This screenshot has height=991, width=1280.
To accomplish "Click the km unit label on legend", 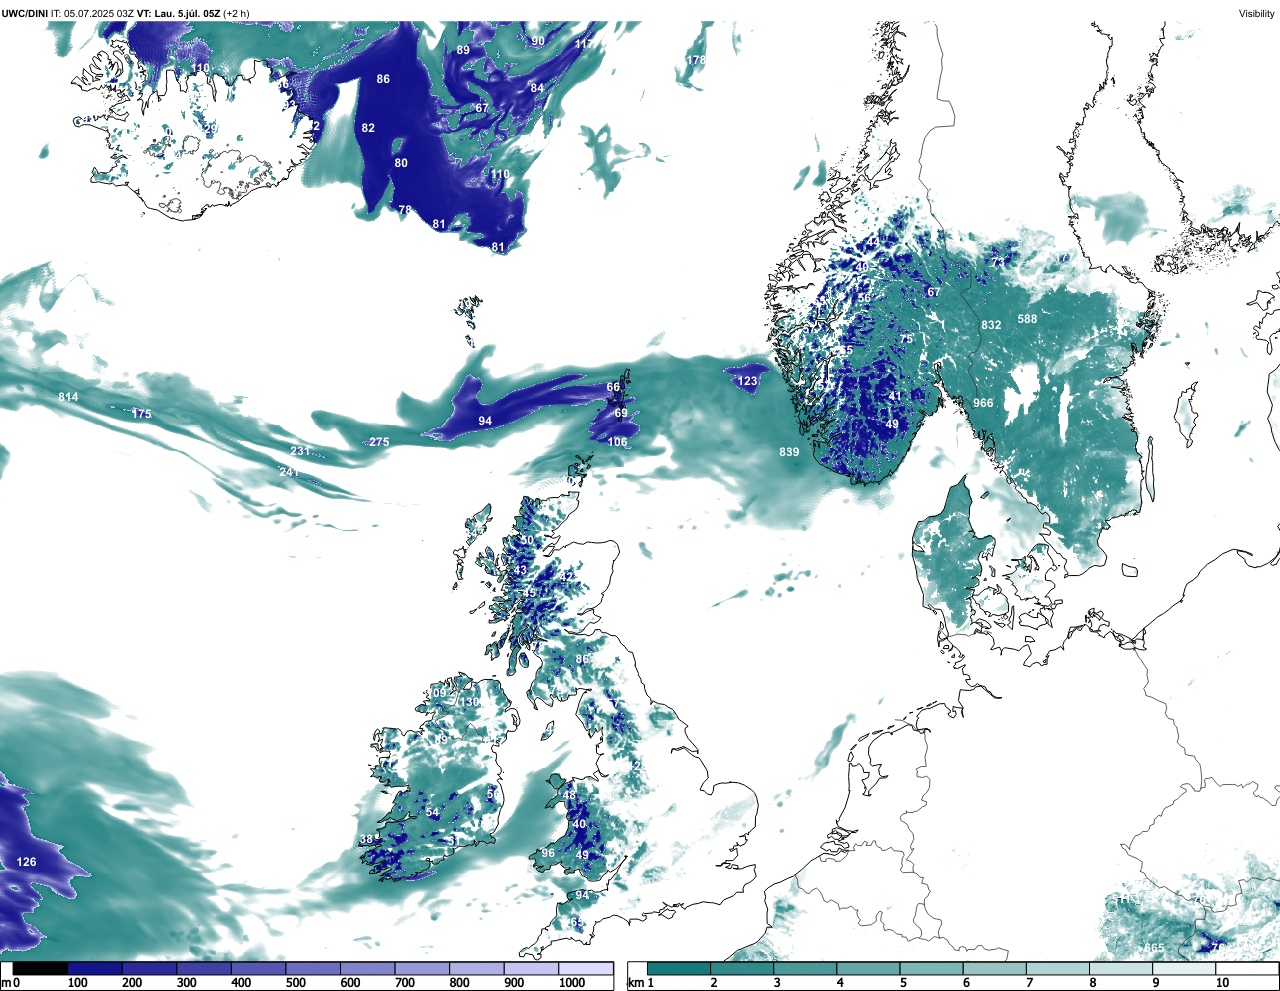I will pos(636,983).
